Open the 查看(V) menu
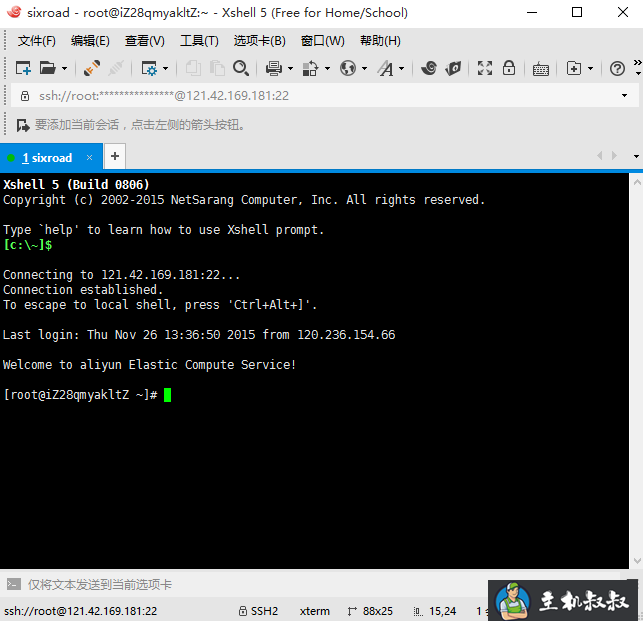Screen dimensions: 643x621 coord(144,41)
